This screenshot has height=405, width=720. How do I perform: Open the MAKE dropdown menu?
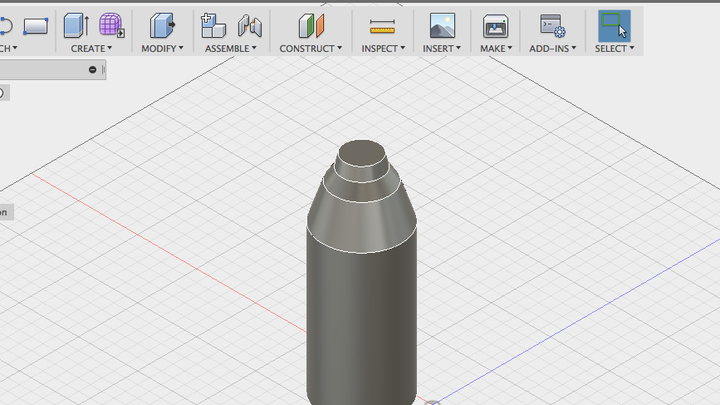point(496,48)
